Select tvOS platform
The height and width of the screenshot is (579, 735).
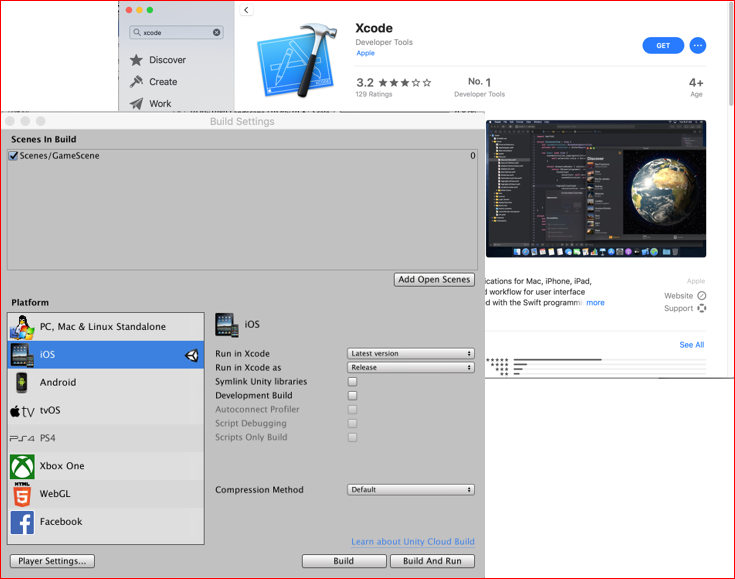point(106,411)
